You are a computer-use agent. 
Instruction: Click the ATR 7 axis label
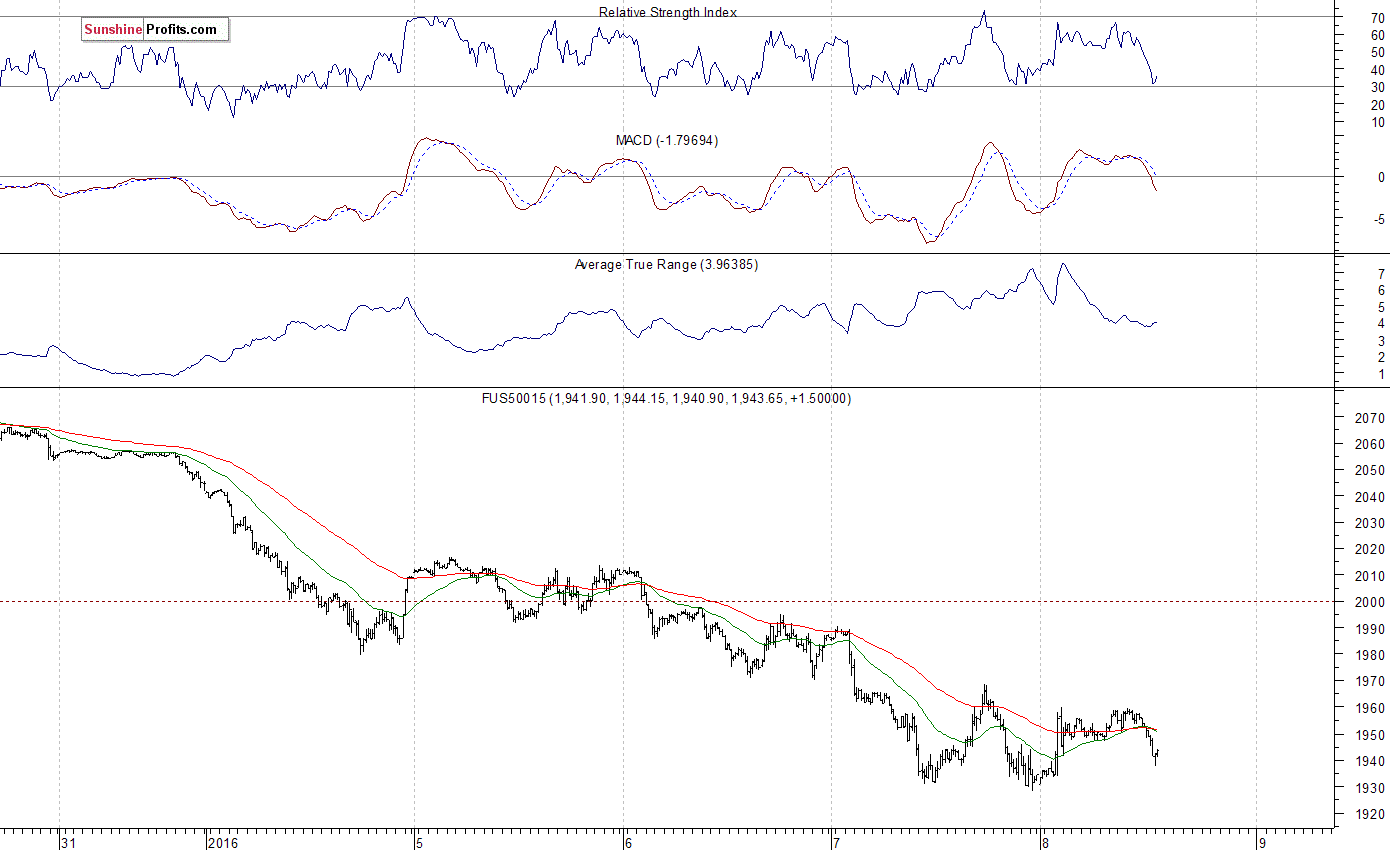(1381, 273)
